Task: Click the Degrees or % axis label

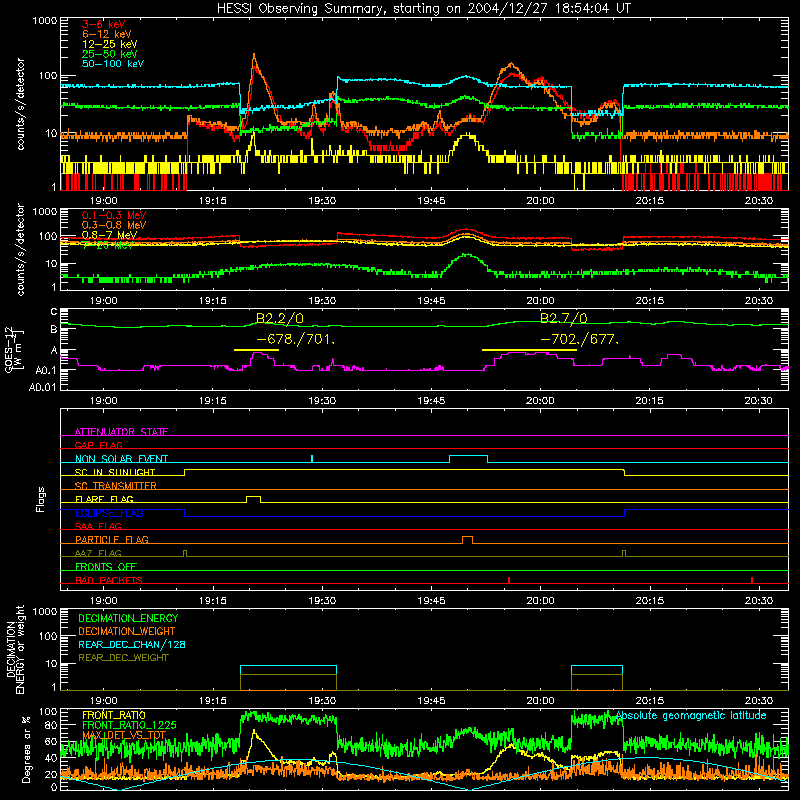Action: (x=27, y=749)
